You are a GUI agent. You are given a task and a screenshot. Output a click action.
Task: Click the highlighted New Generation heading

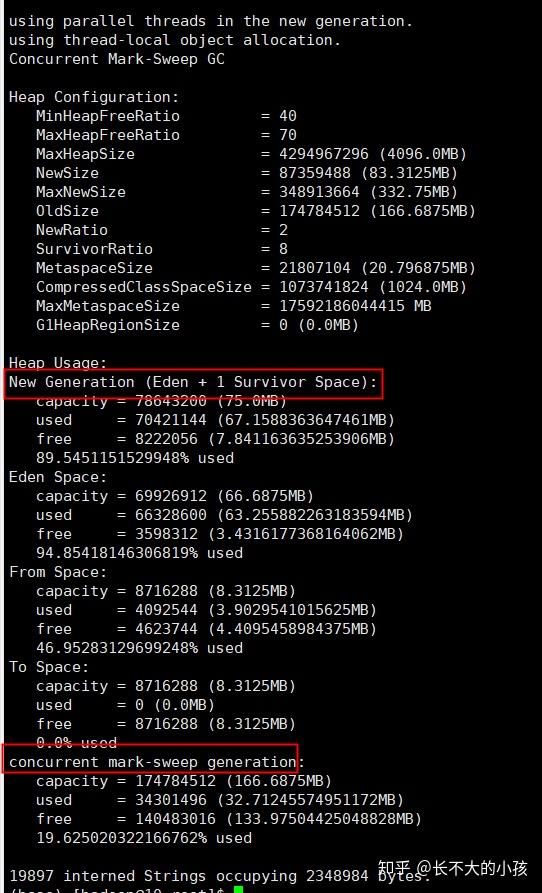[193, 382]
